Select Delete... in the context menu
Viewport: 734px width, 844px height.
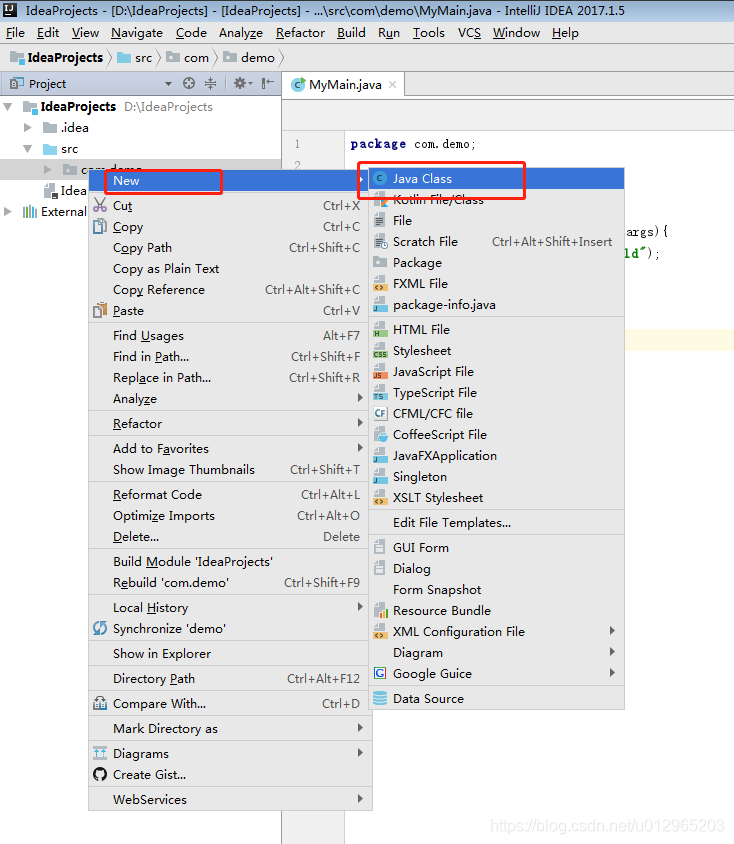click(x=136, y=537)
